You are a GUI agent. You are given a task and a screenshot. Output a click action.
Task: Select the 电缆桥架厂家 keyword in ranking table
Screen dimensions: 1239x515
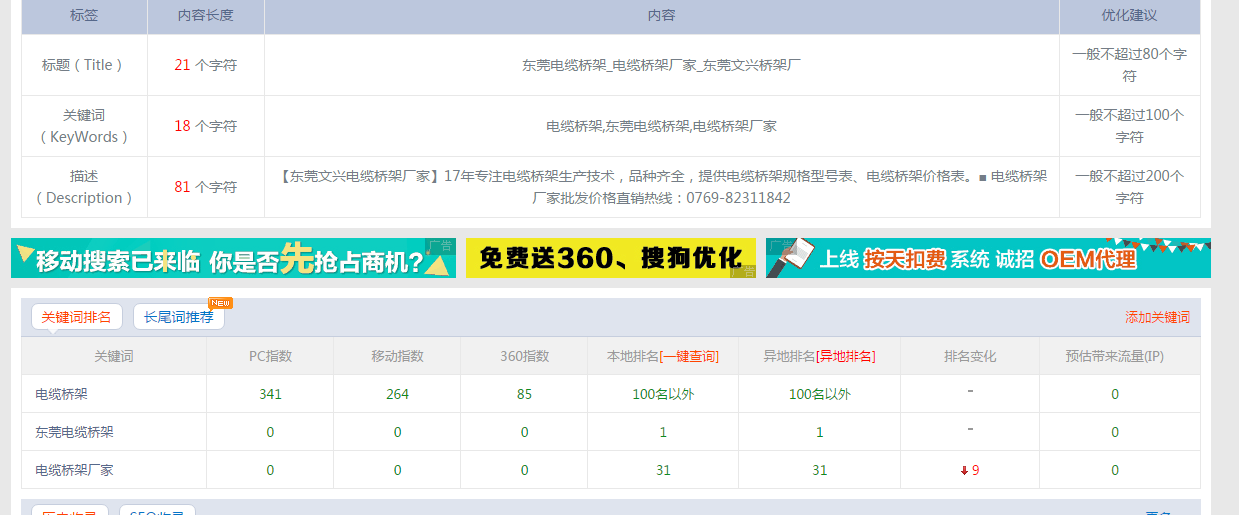(x=74, y=470)
